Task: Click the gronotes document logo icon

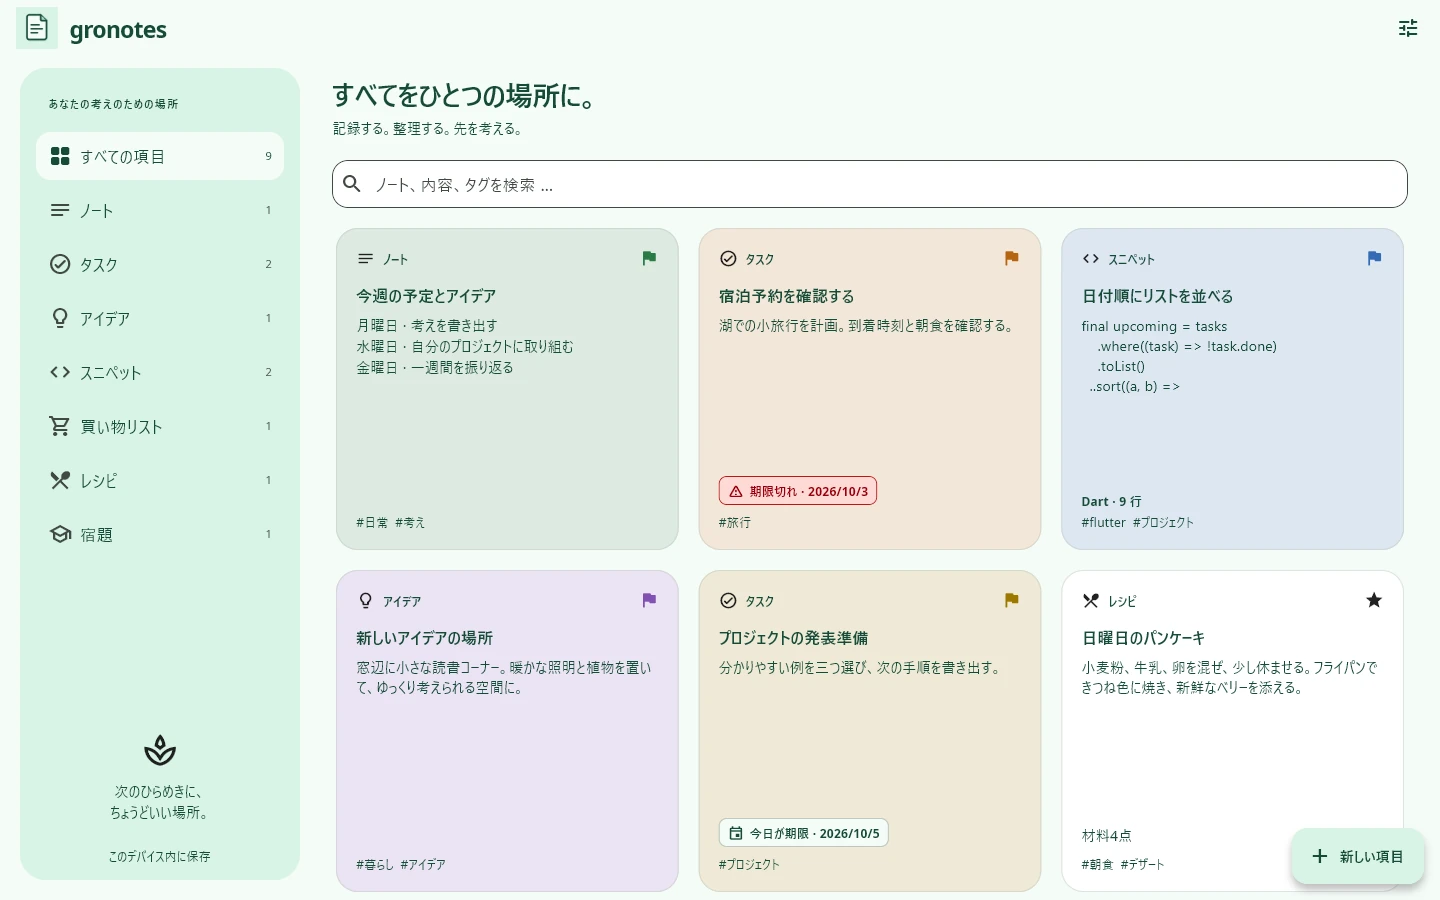Action: [x=37, y=28]
